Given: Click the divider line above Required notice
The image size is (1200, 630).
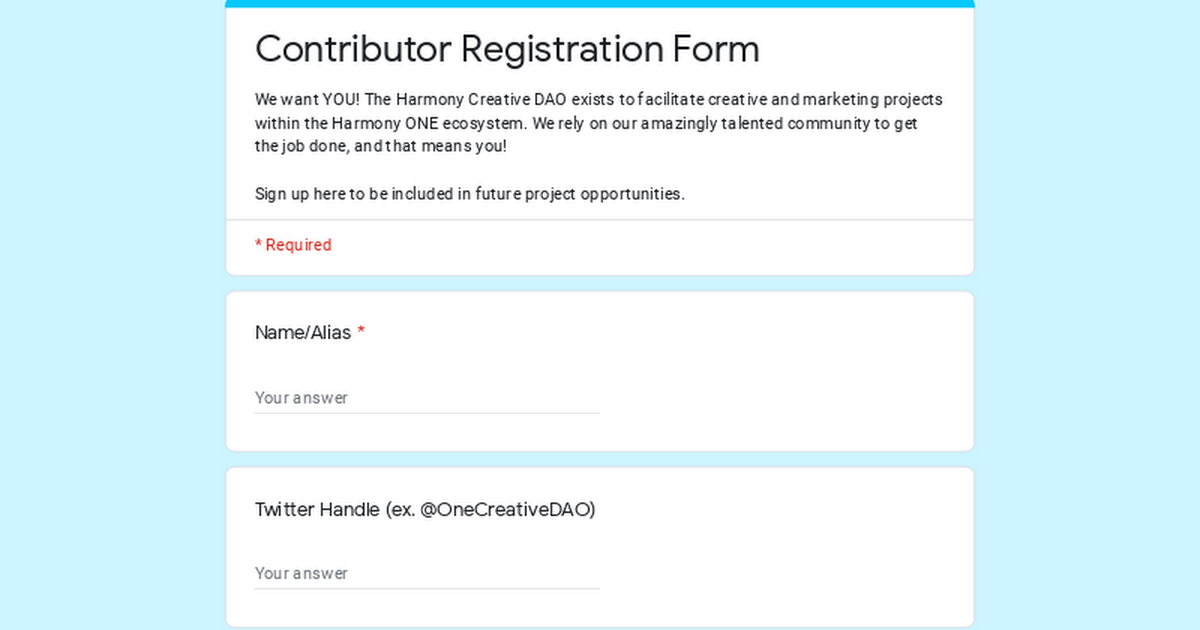Looking at the screenshot, I should pyautogui.click(x=600, y=220).
